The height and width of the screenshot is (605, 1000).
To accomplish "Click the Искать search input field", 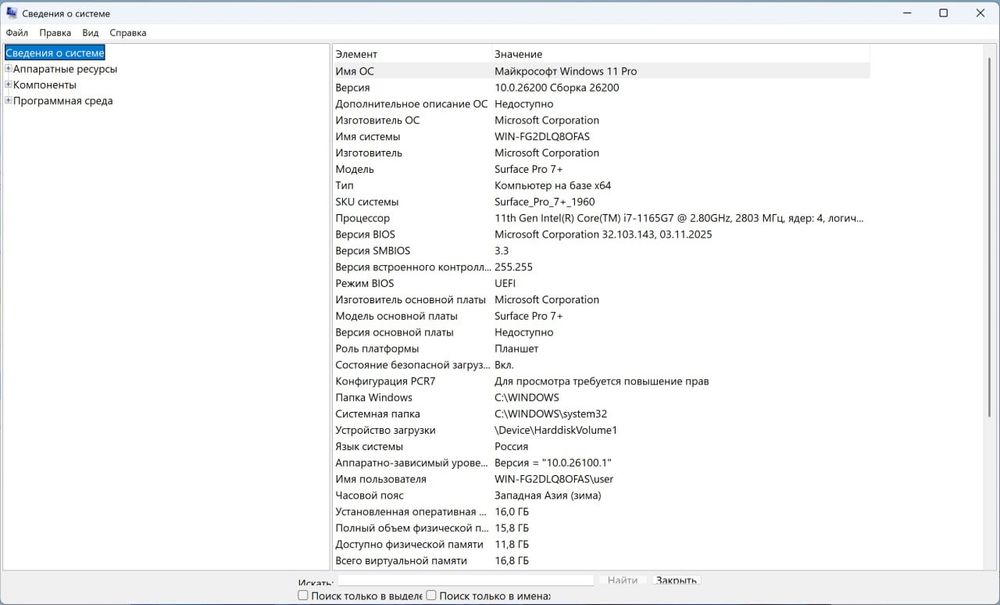I will click(x=466, y=580).
